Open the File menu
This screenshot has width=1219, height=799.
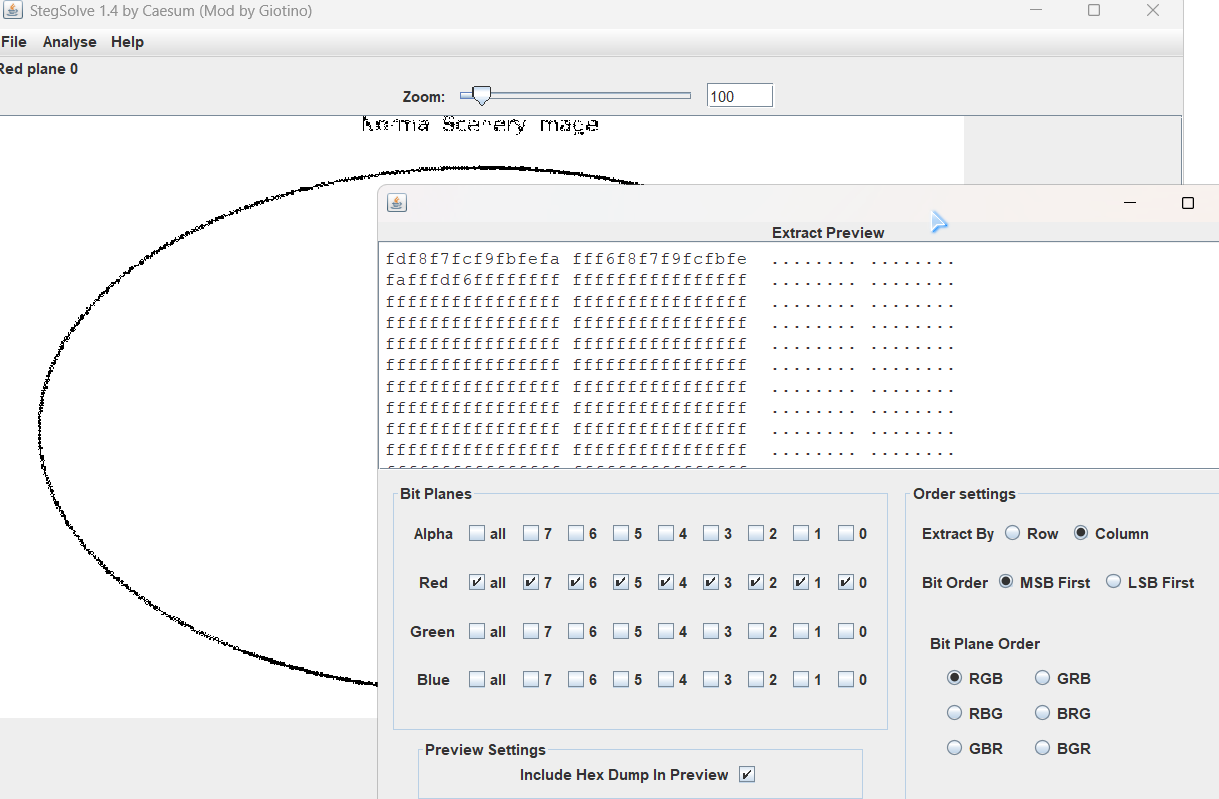(14, 42)
